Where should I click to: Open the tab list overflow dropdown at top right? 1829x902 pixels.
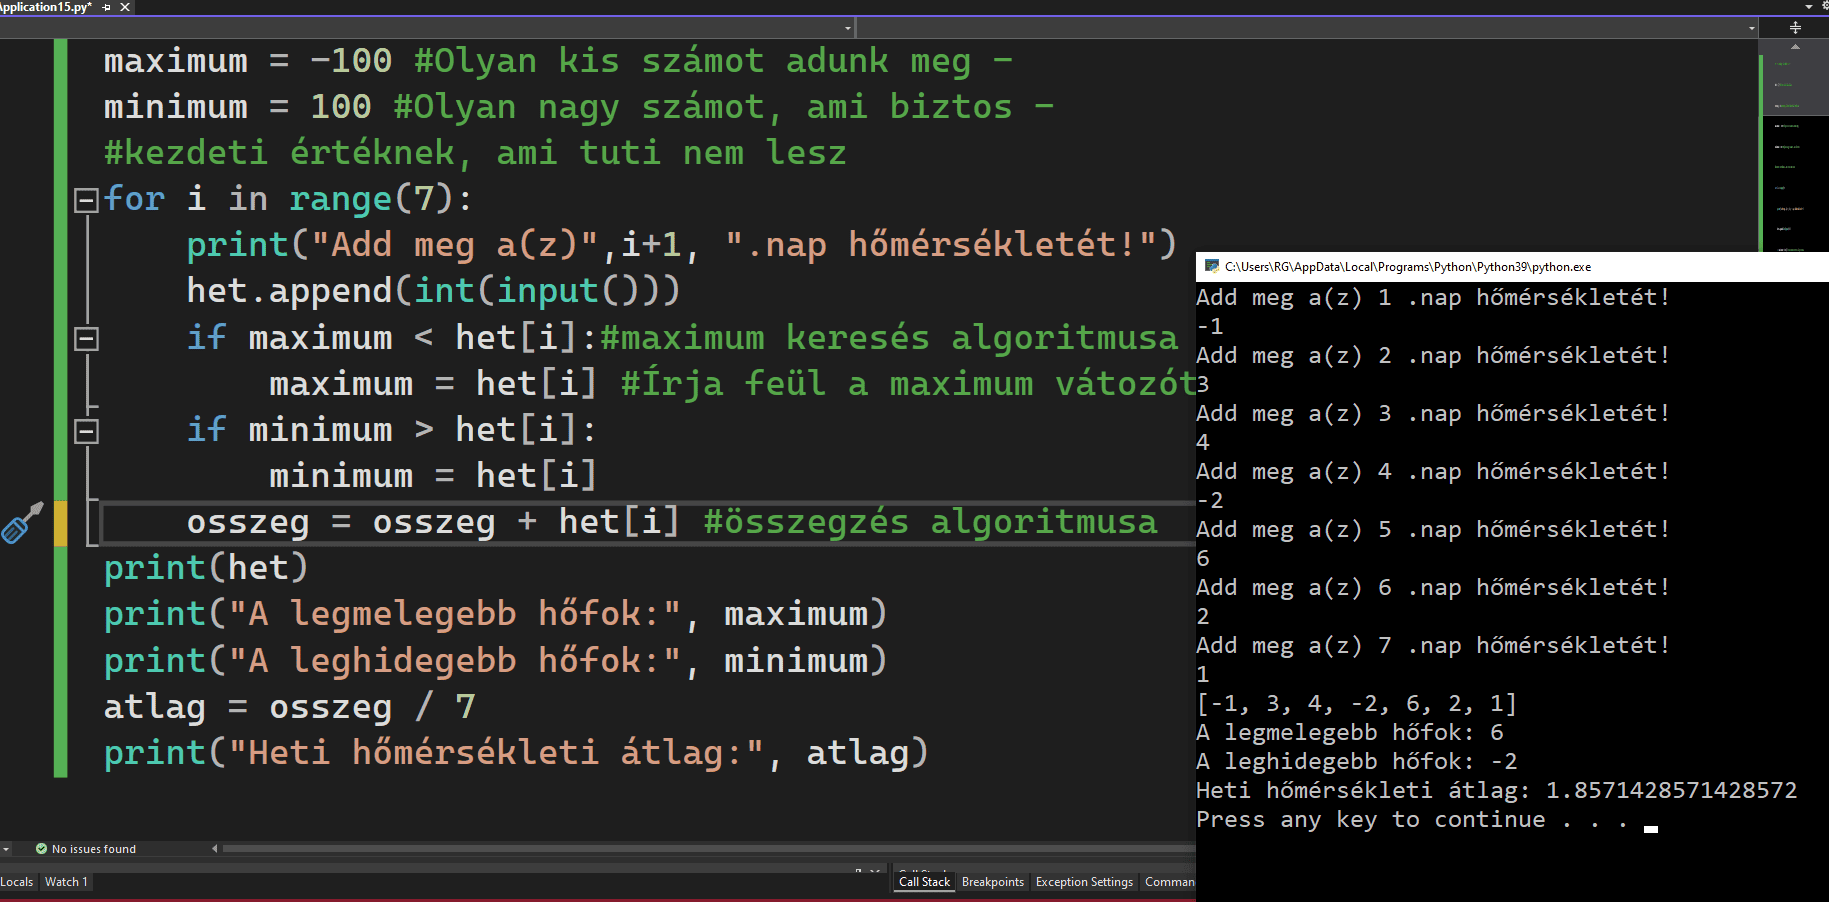[x=1808, y=6]
